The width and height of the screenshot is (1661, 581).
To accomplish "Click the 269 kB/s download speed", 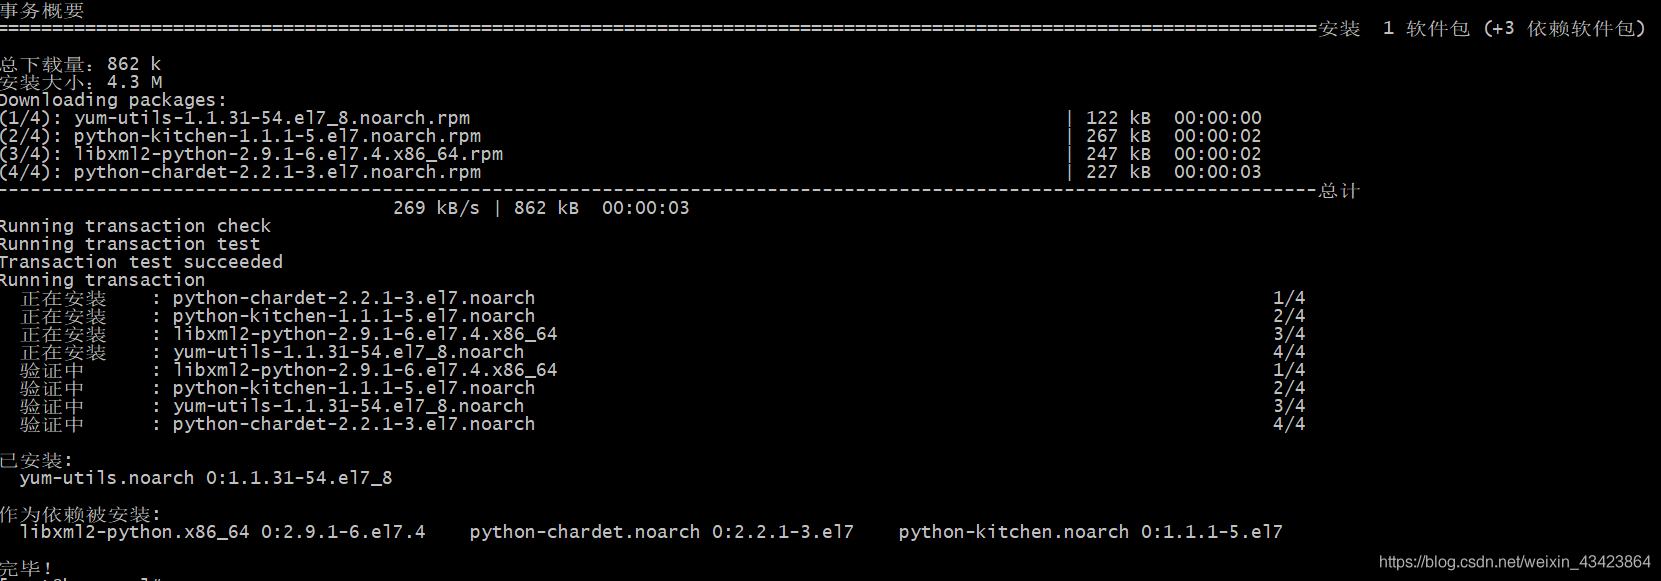I will 436,208.
